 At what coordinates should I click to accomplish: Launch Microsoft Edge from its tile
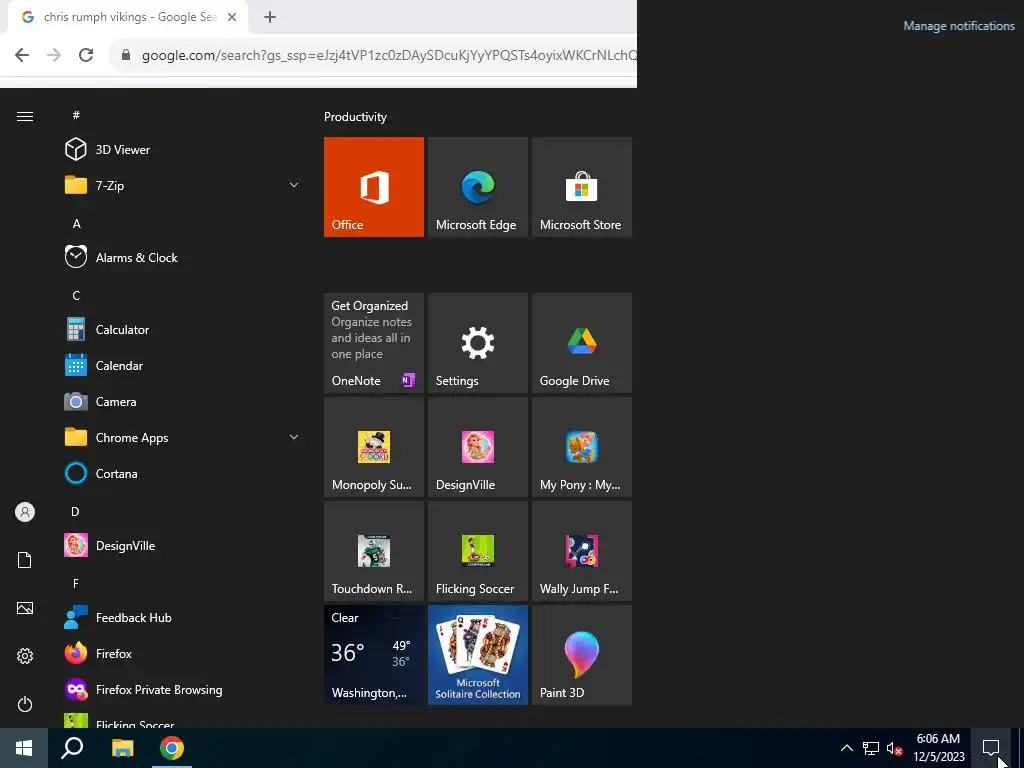click(x=477, y=187)
